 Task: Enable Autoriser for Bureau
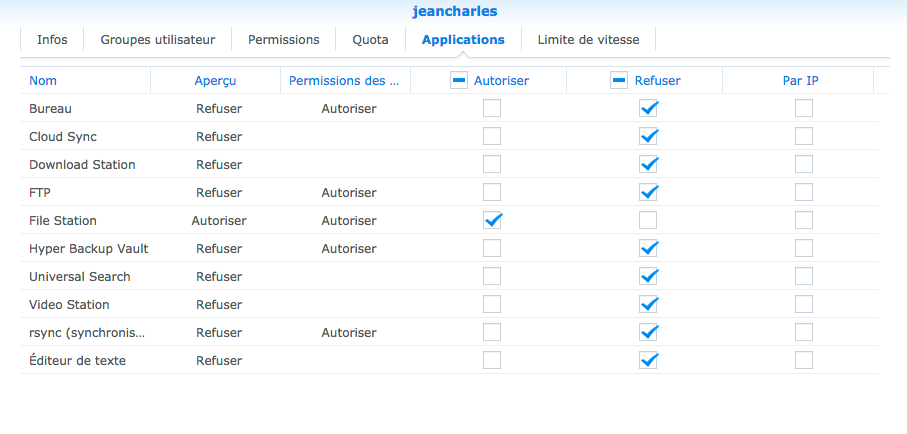tap(492, 108)
